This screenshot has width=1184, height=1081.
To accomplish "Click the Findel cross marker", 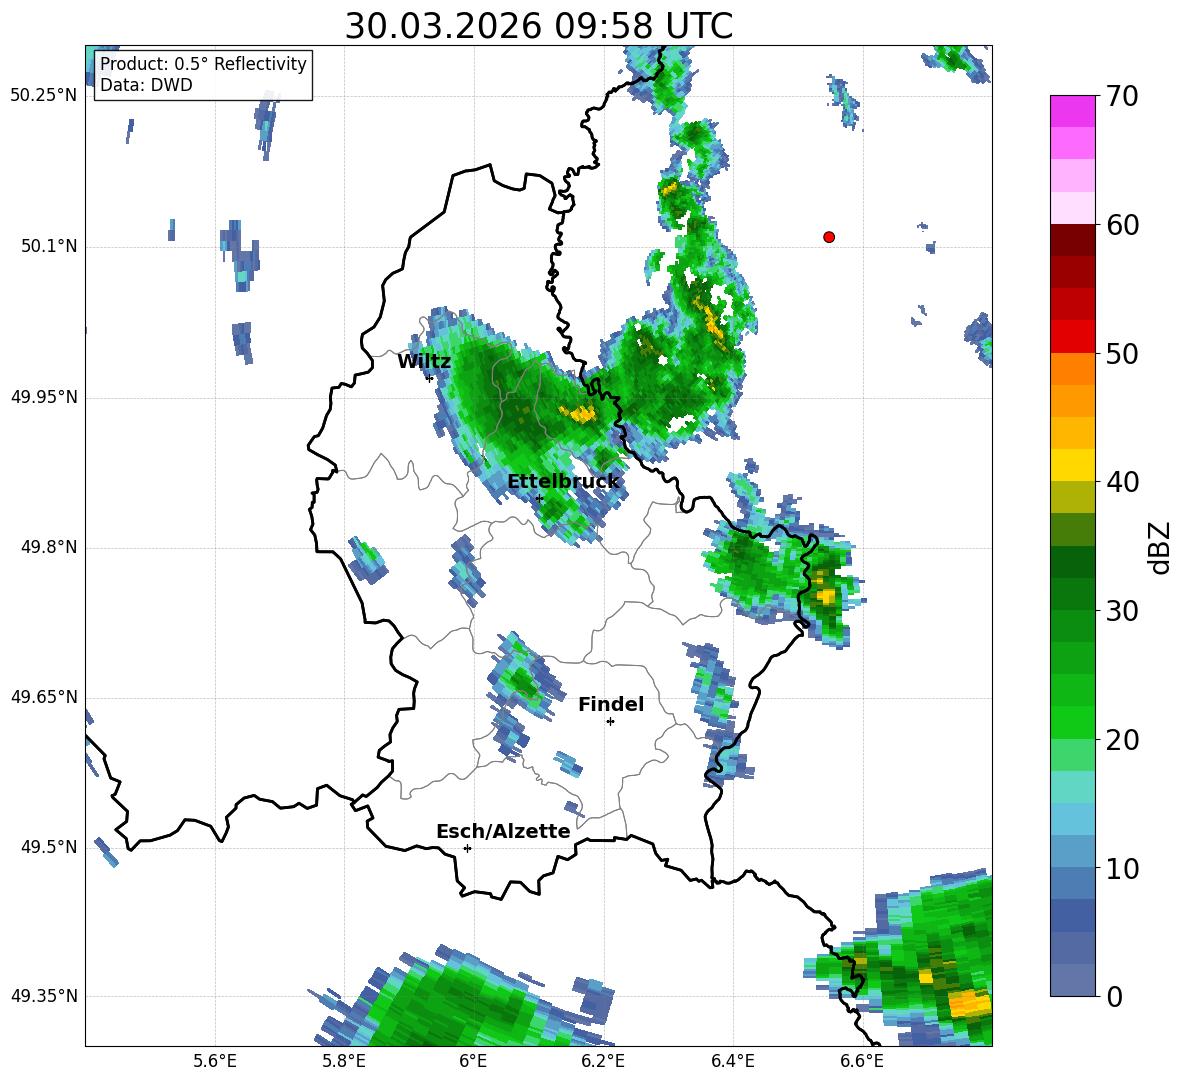I will (x=610, y=722).
